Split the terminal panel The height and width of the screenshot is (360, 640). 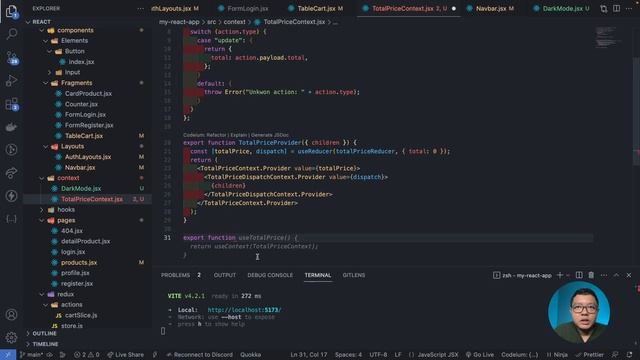pyautogui.click(x=579, y=275)
